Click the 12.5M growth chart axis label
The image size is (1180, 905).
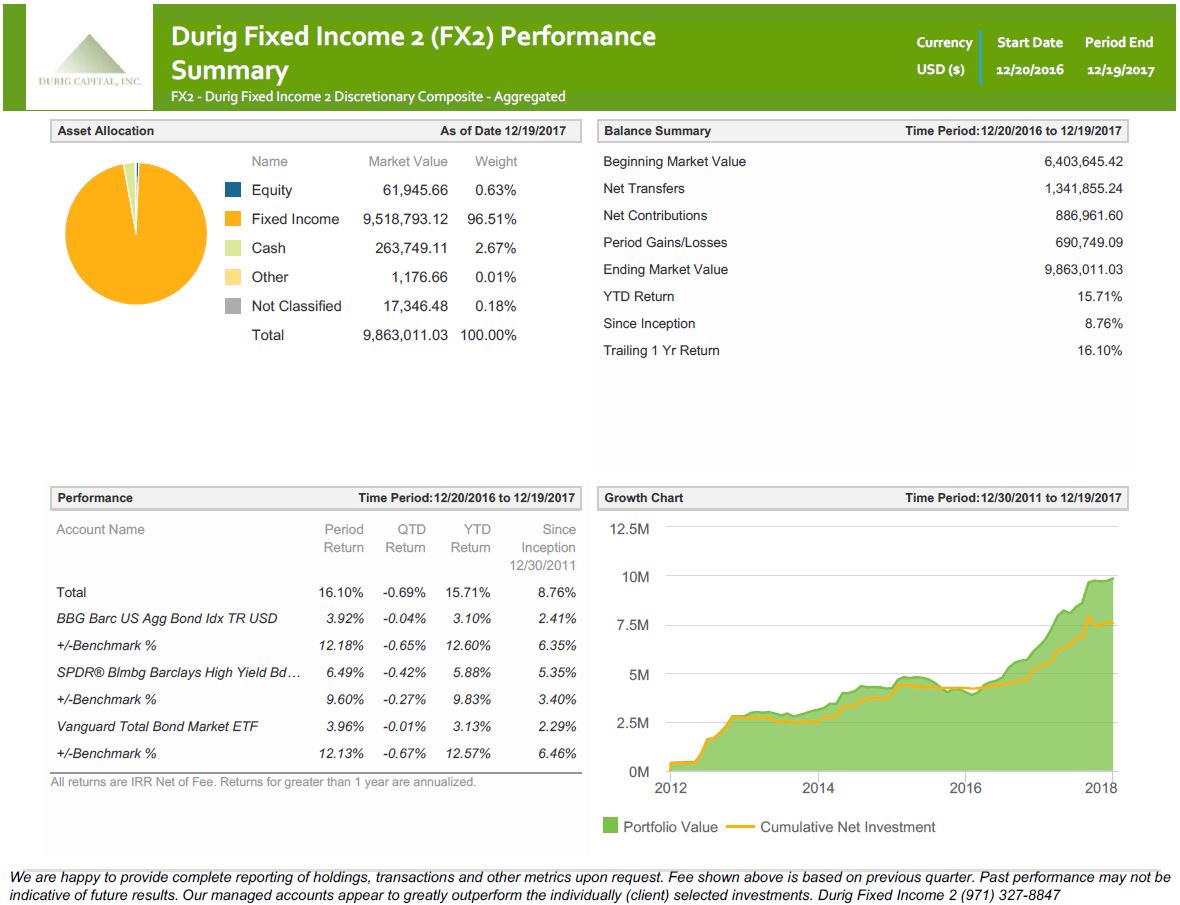[629, 529]
